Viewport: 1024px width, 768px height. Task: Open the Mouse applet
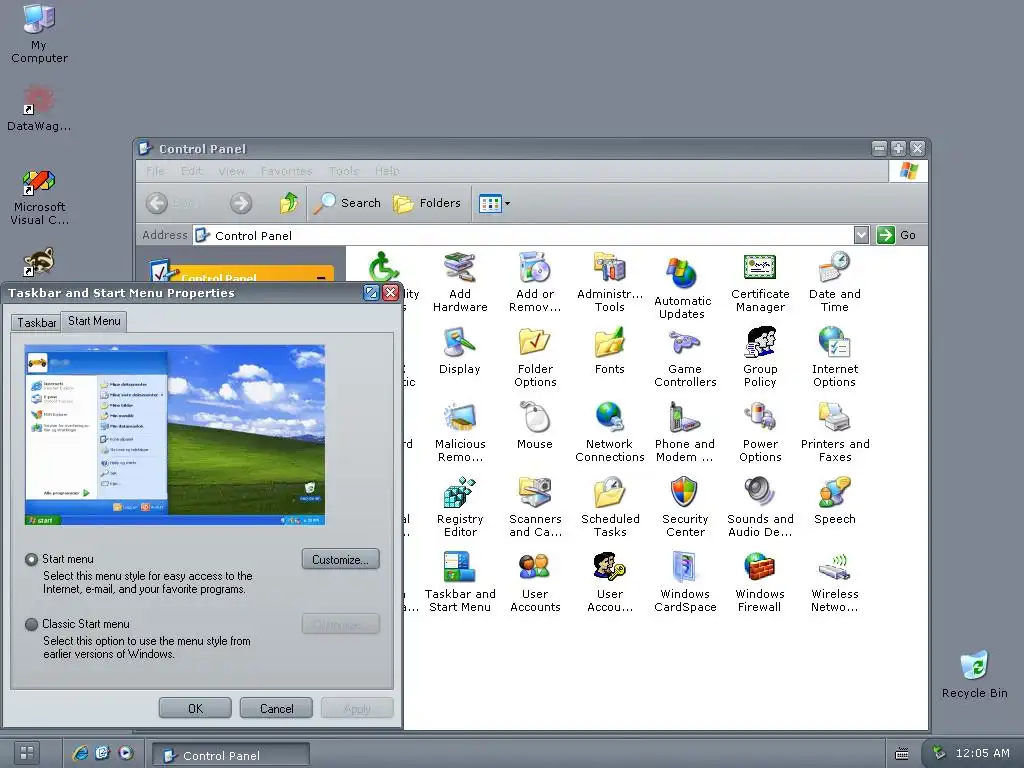click(535, 426)
